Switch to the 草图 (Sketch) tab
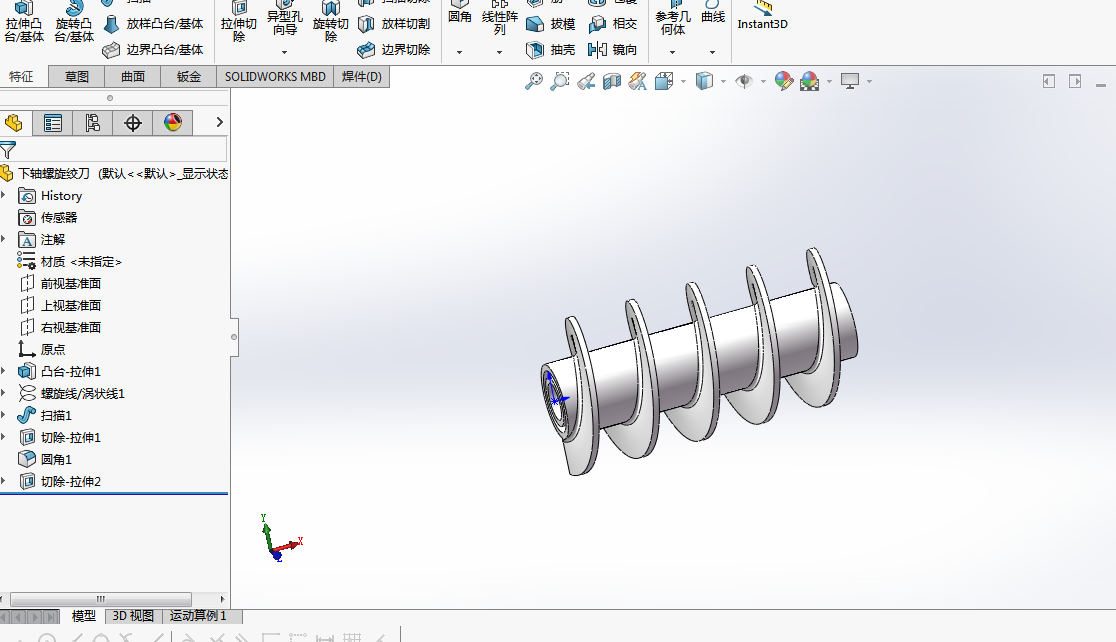The image size is (1116, 642). 77,77
